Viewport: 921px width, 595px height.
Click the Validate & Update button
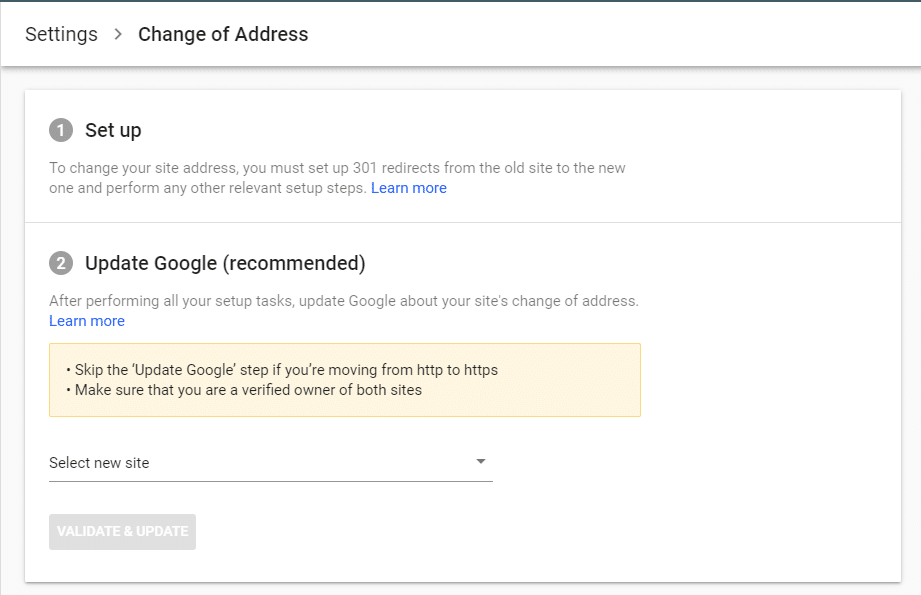(x=122, y=532)
